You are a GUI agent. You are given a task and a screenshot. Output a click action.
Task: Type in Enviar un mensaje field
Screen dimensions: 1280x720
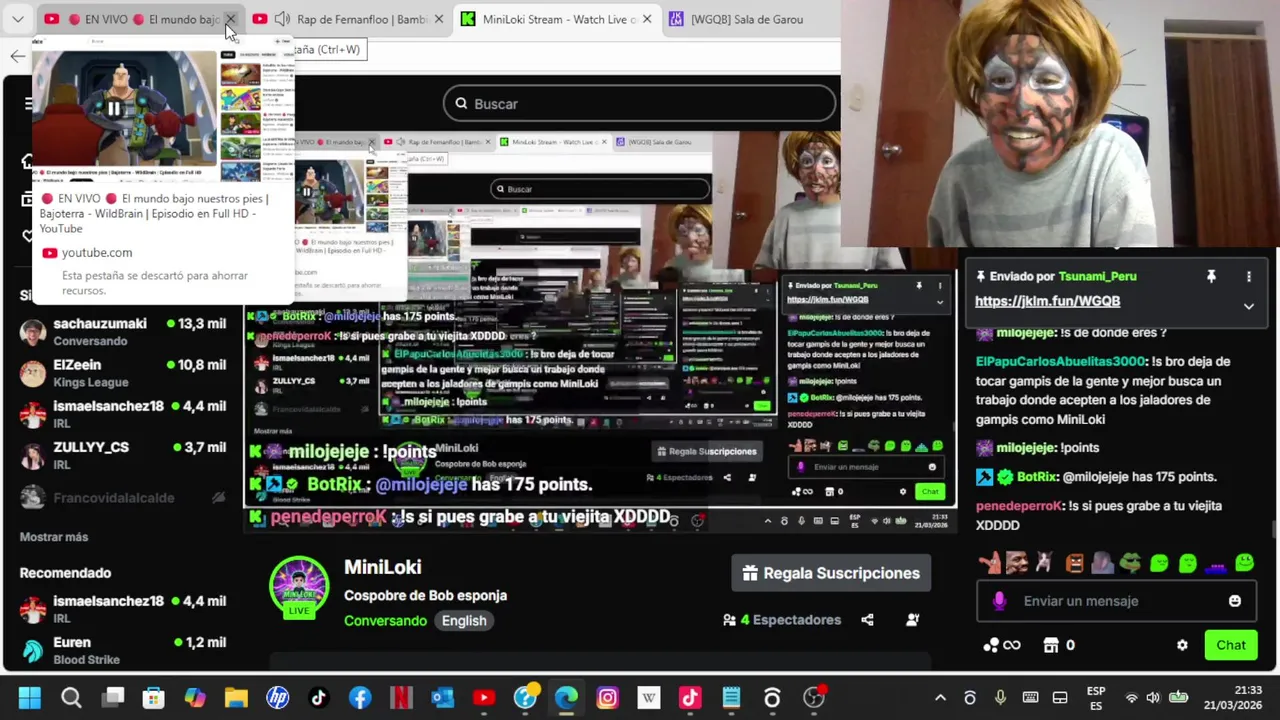pyautogui.click(x=1115, y=601)
